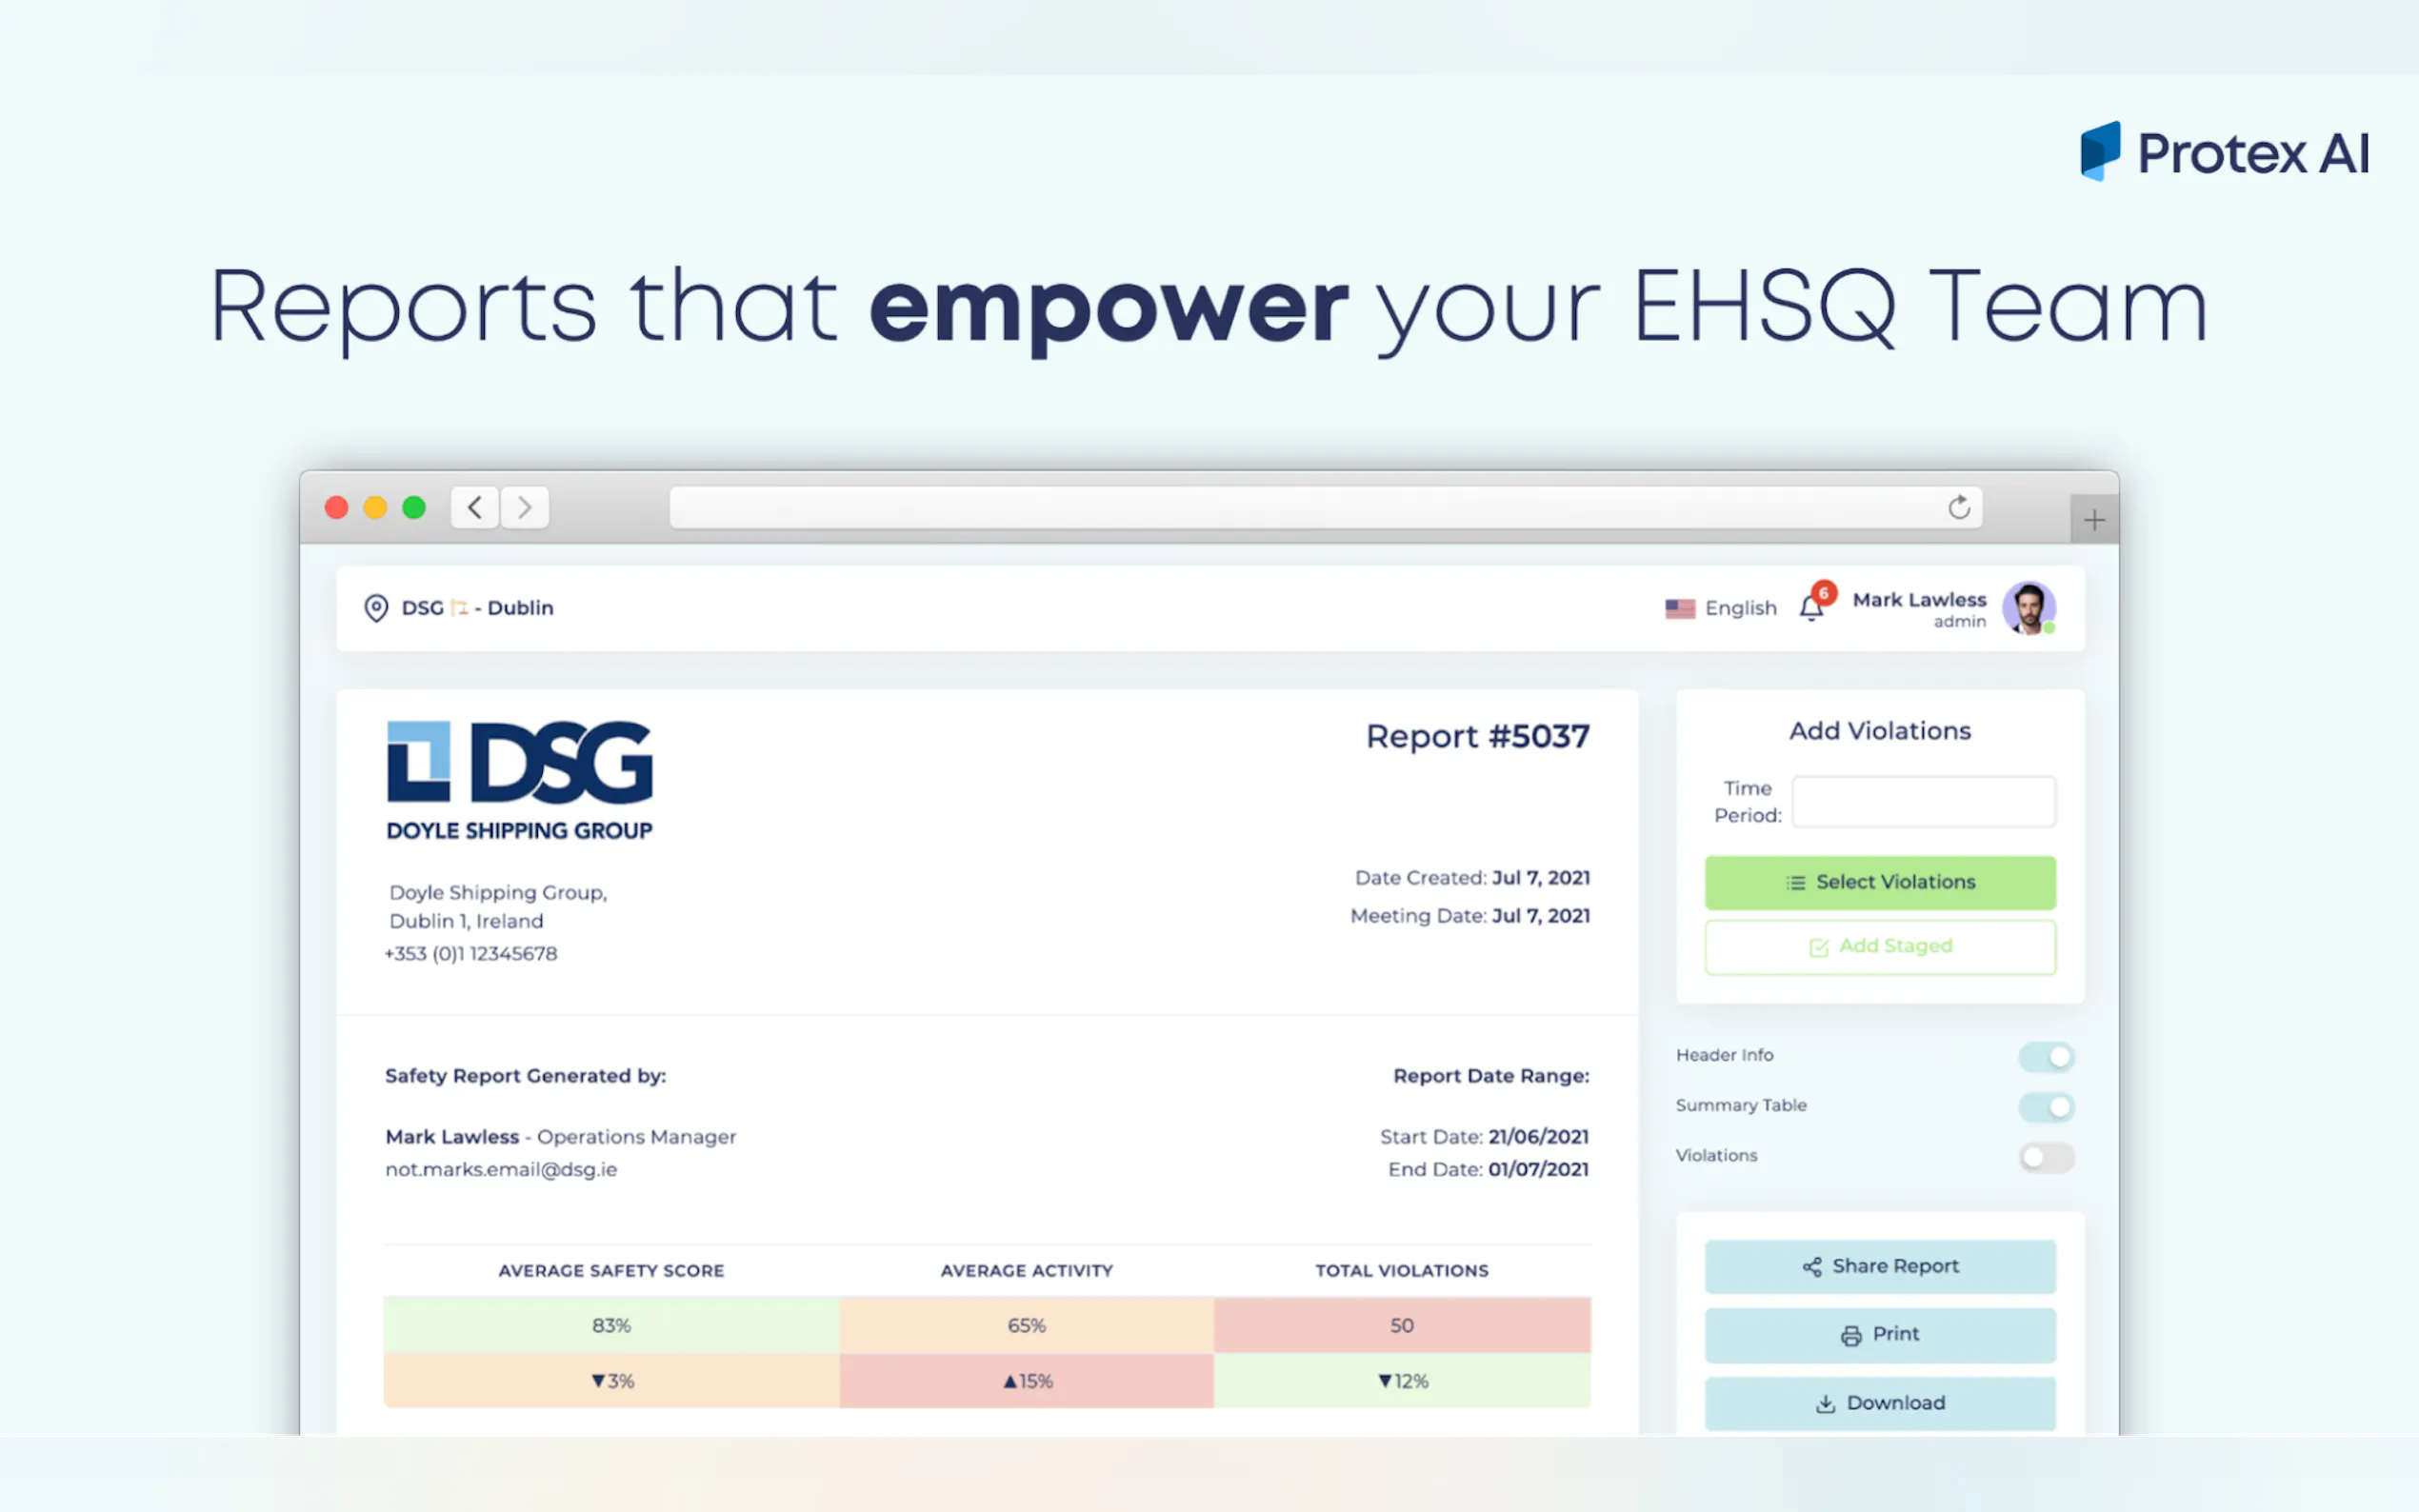Disable the Summary Table switch
Screen dimensions: 2419x1512
tap(2046, 1106)
